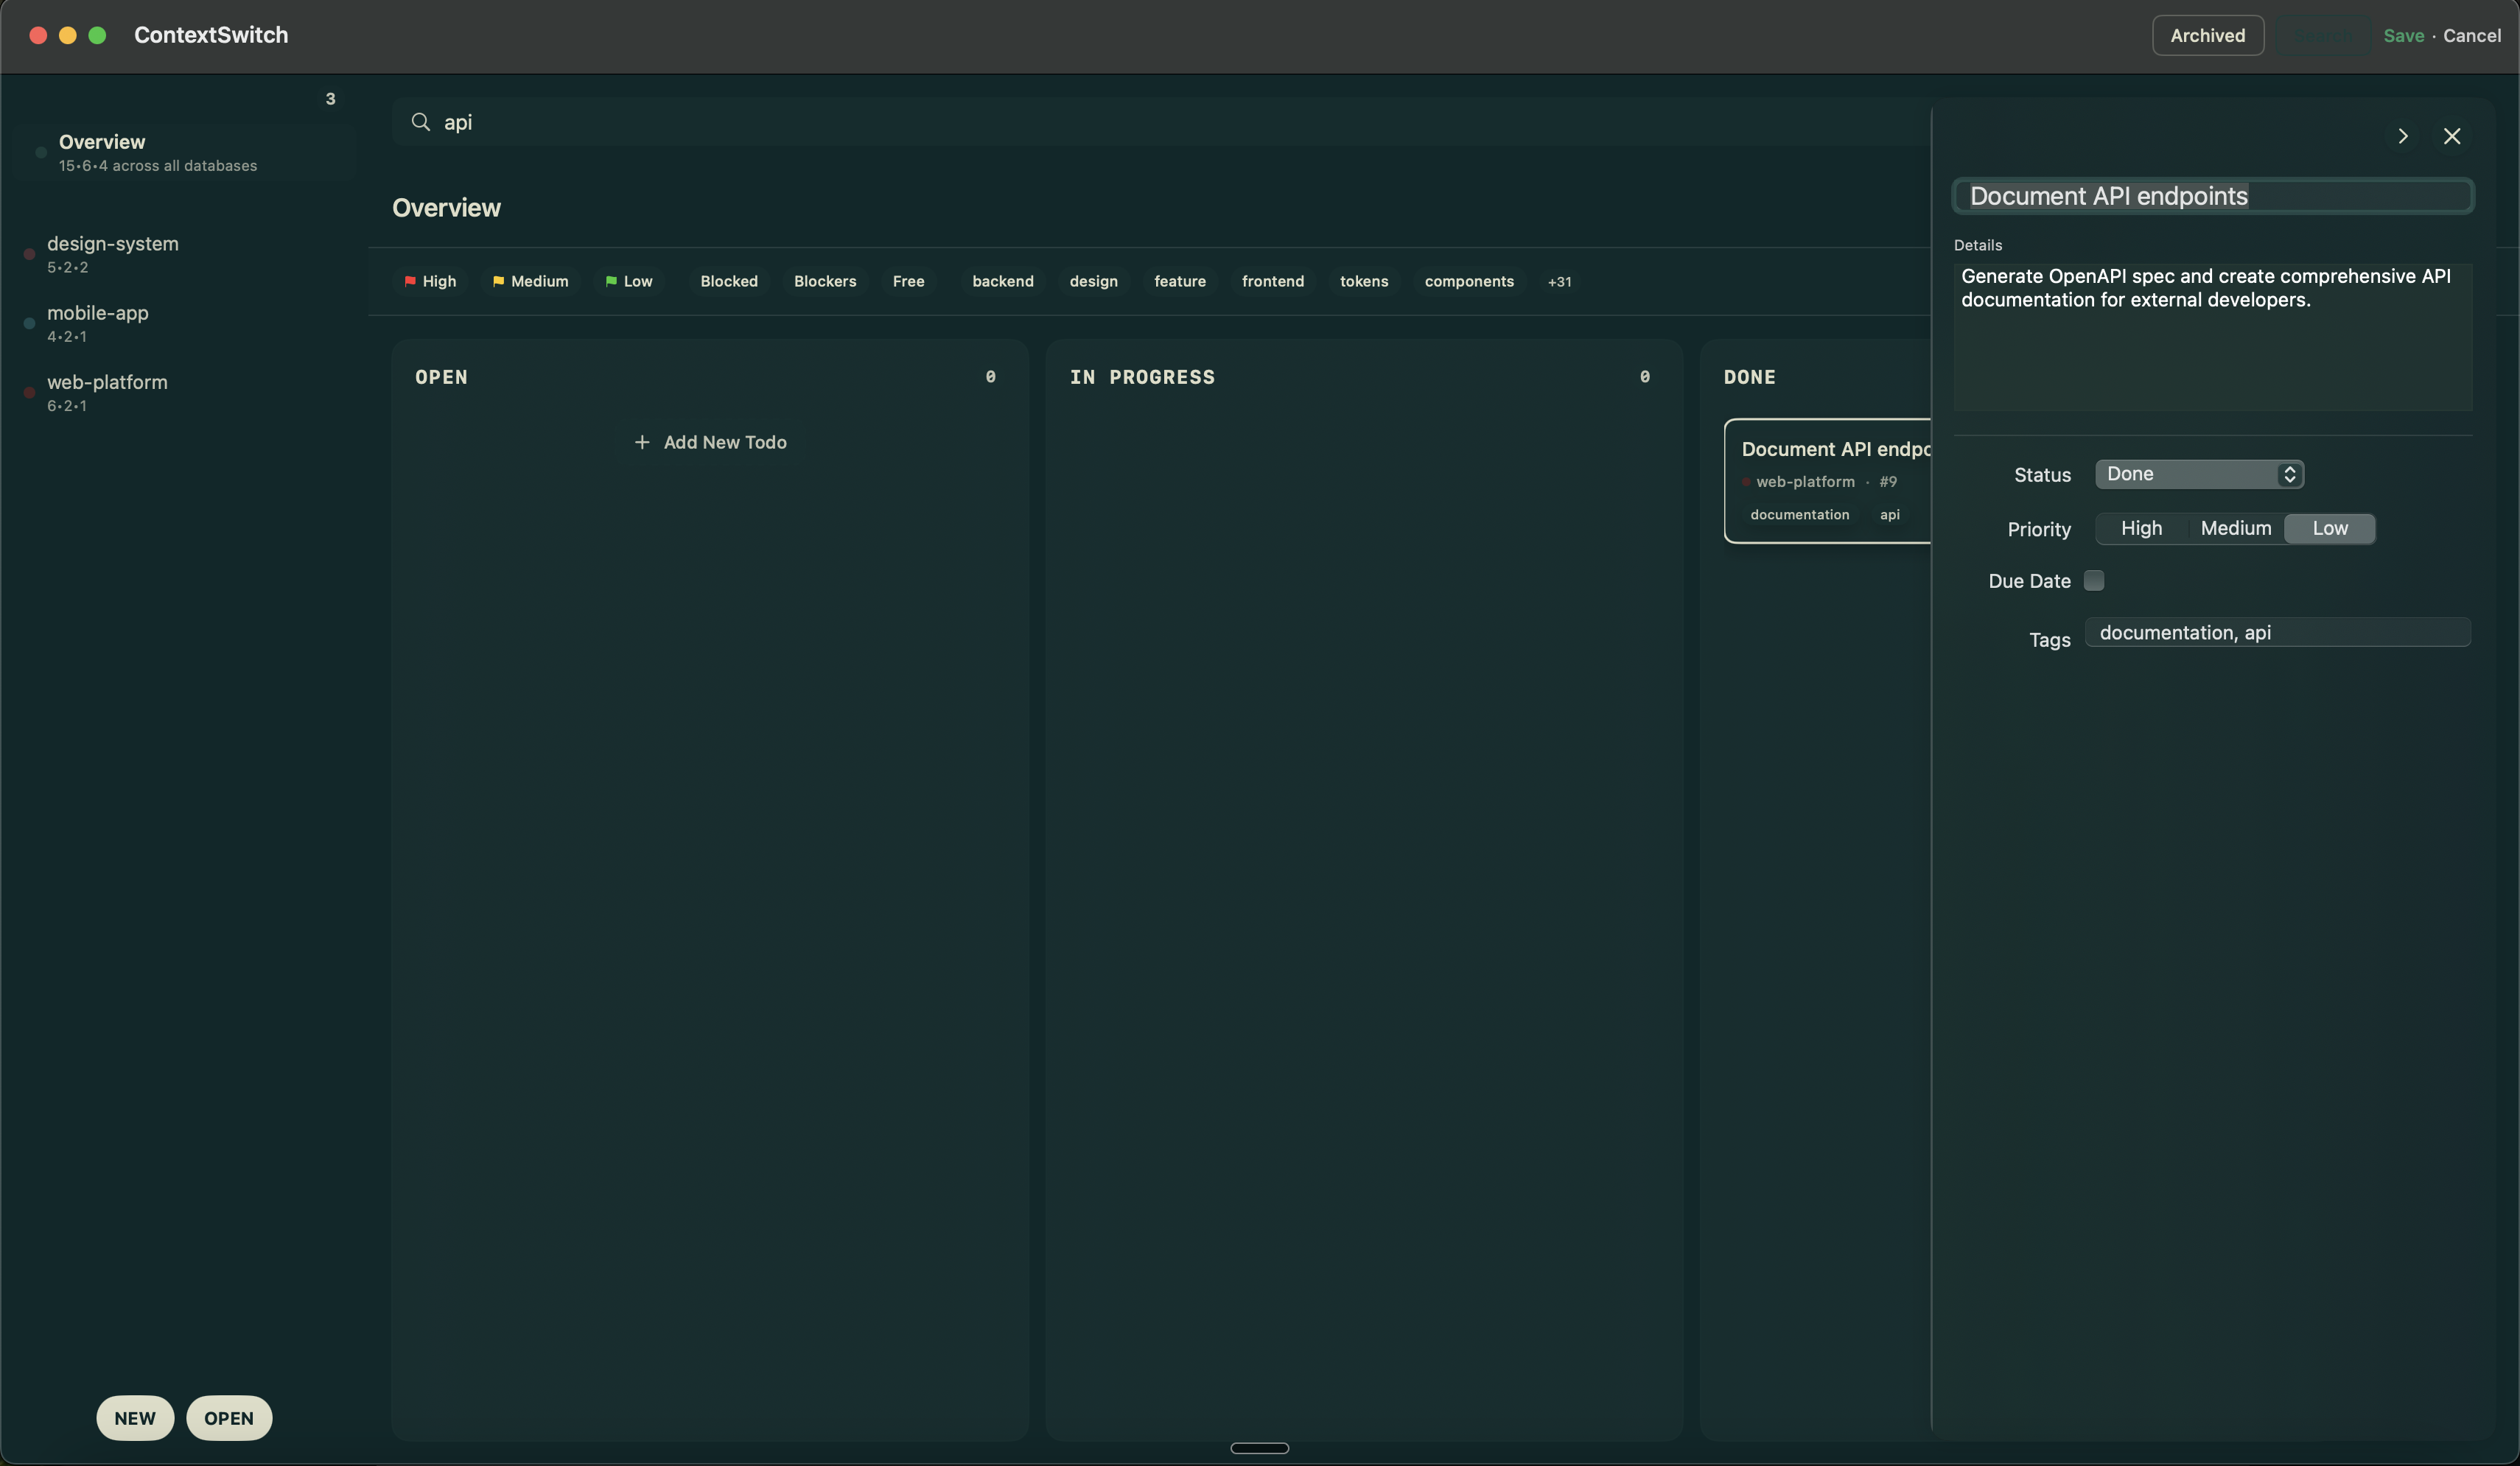Click the Archived button

(2206, 35)
